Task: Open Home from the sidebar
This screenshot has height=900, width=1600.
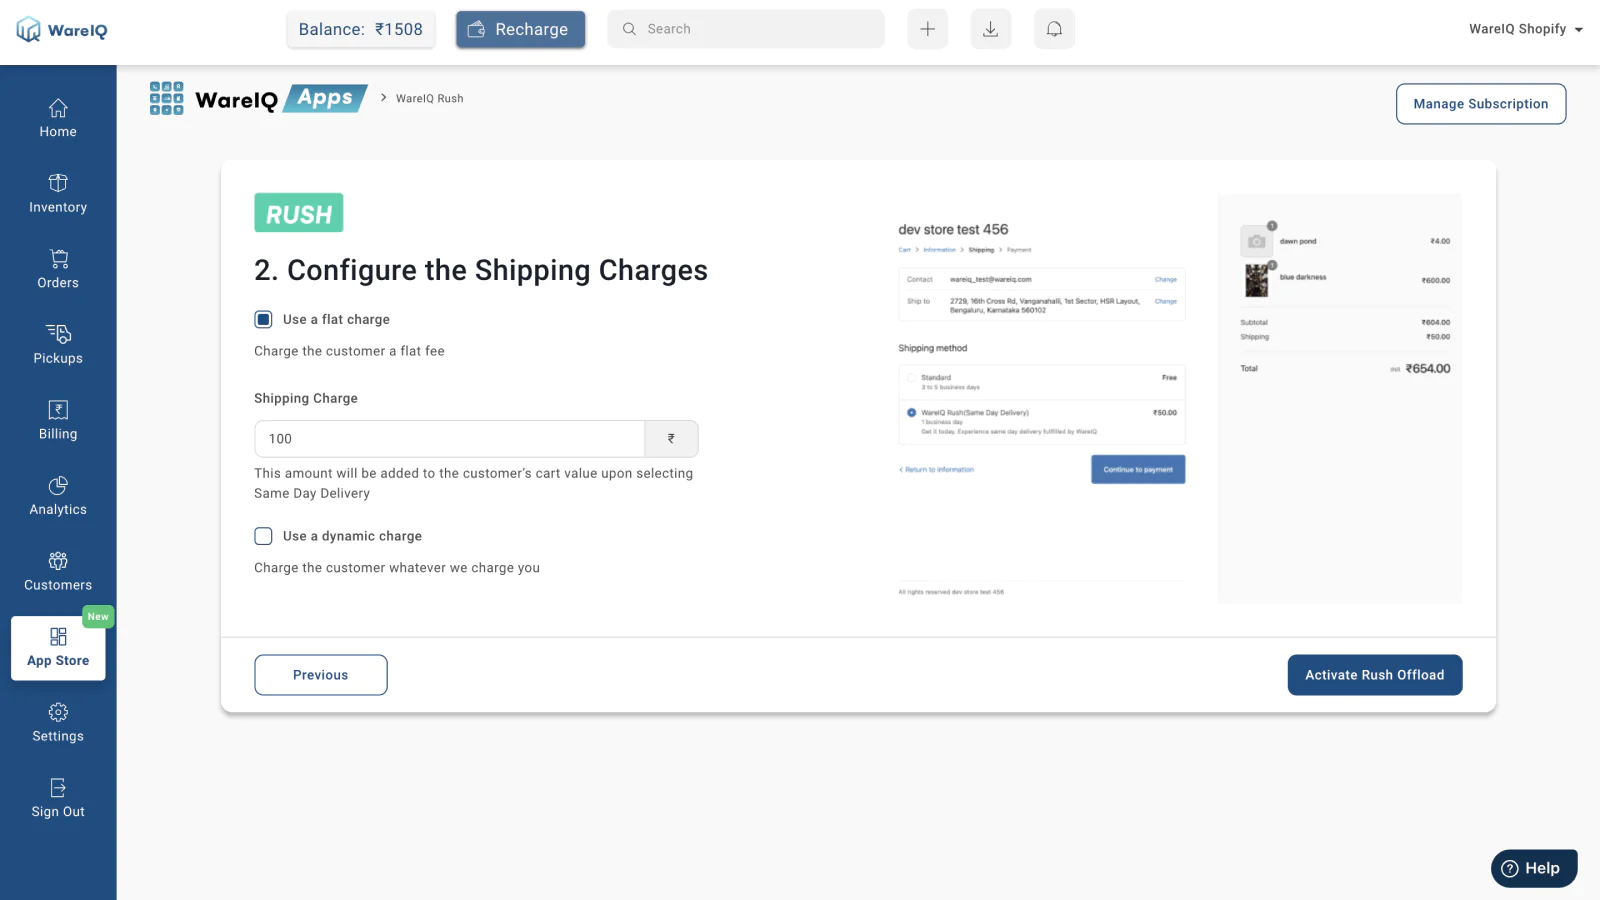Action: [58, 119]
